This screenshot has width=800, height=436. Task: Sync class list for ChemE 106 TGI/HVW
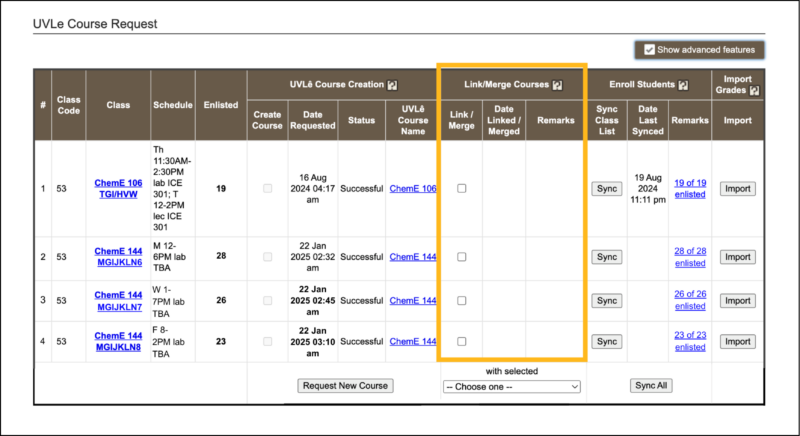[607, 189]
